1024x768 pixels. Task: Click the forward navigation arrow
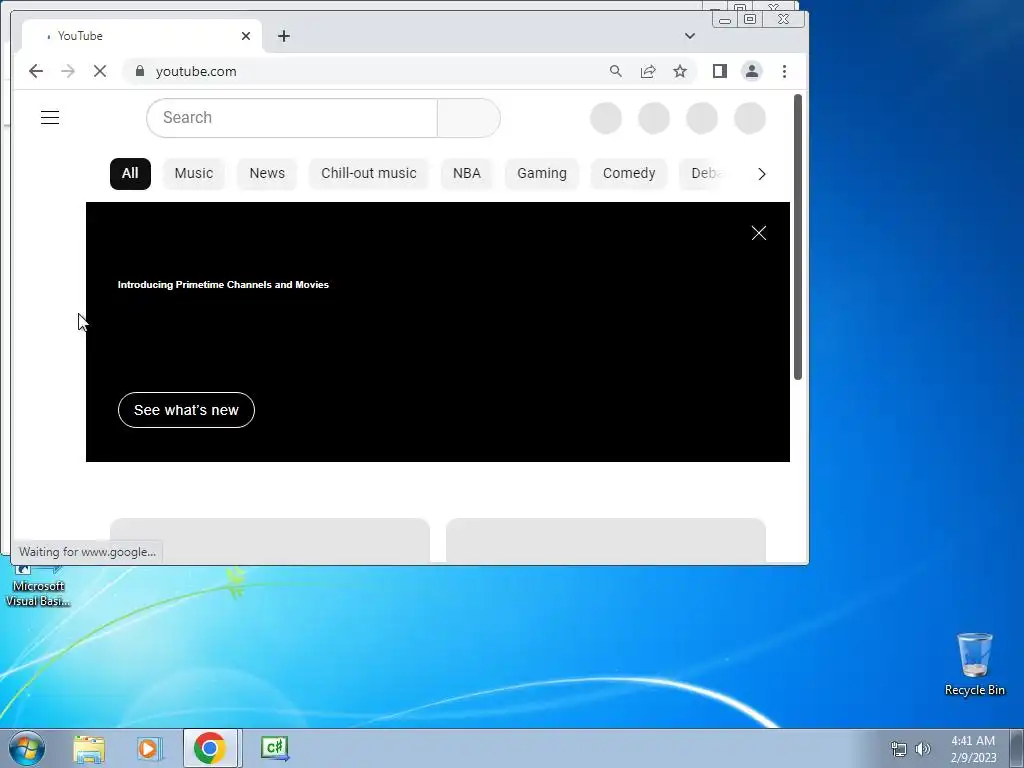pyautogui.click(x=68, y=71)
